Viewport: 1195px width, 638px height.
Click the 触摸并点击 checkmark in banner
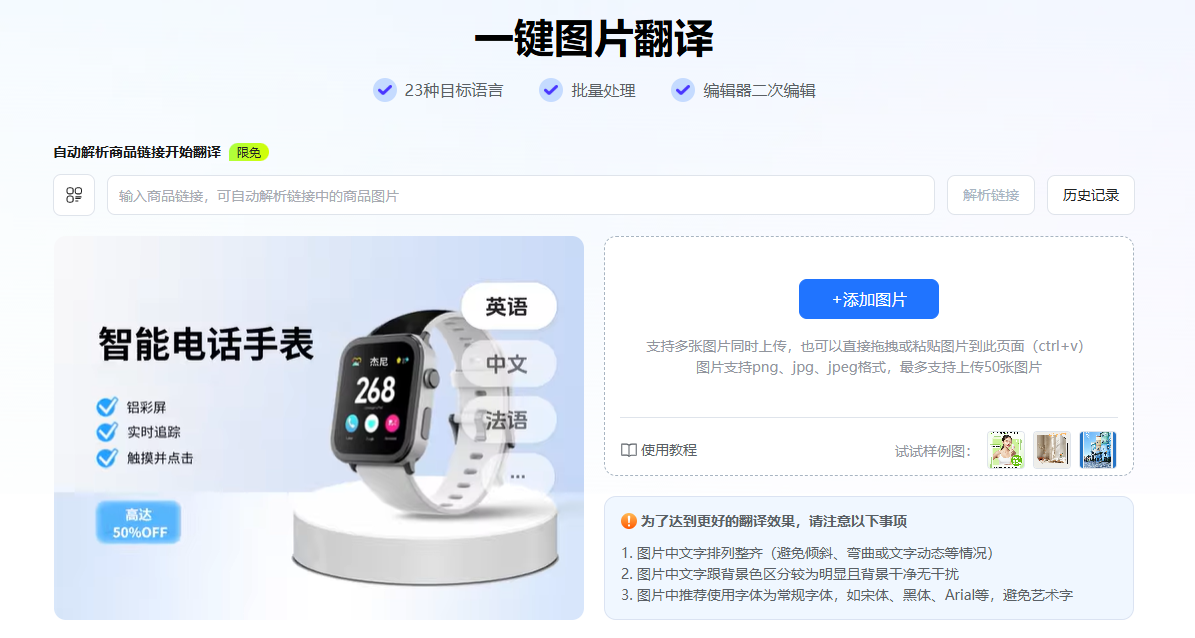tap(107, 458)
